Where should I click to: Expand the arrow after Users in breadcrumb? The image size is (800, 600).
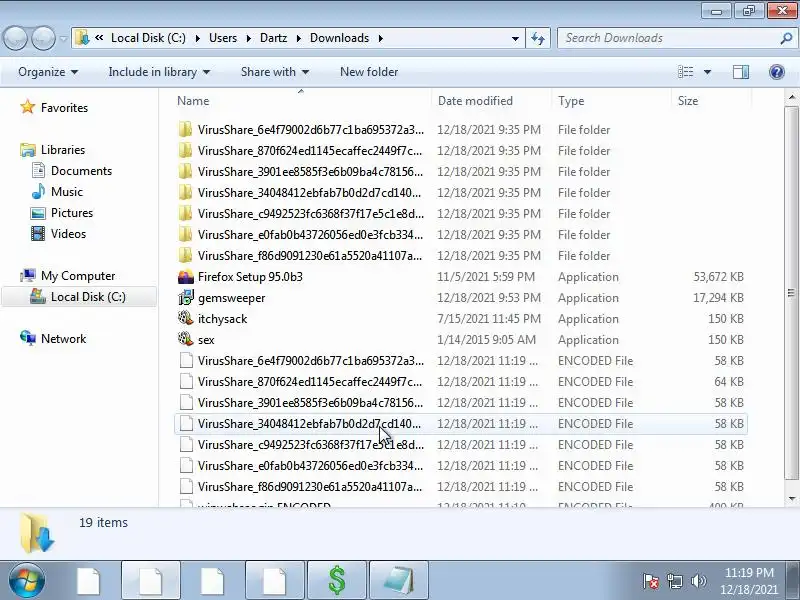248,38
